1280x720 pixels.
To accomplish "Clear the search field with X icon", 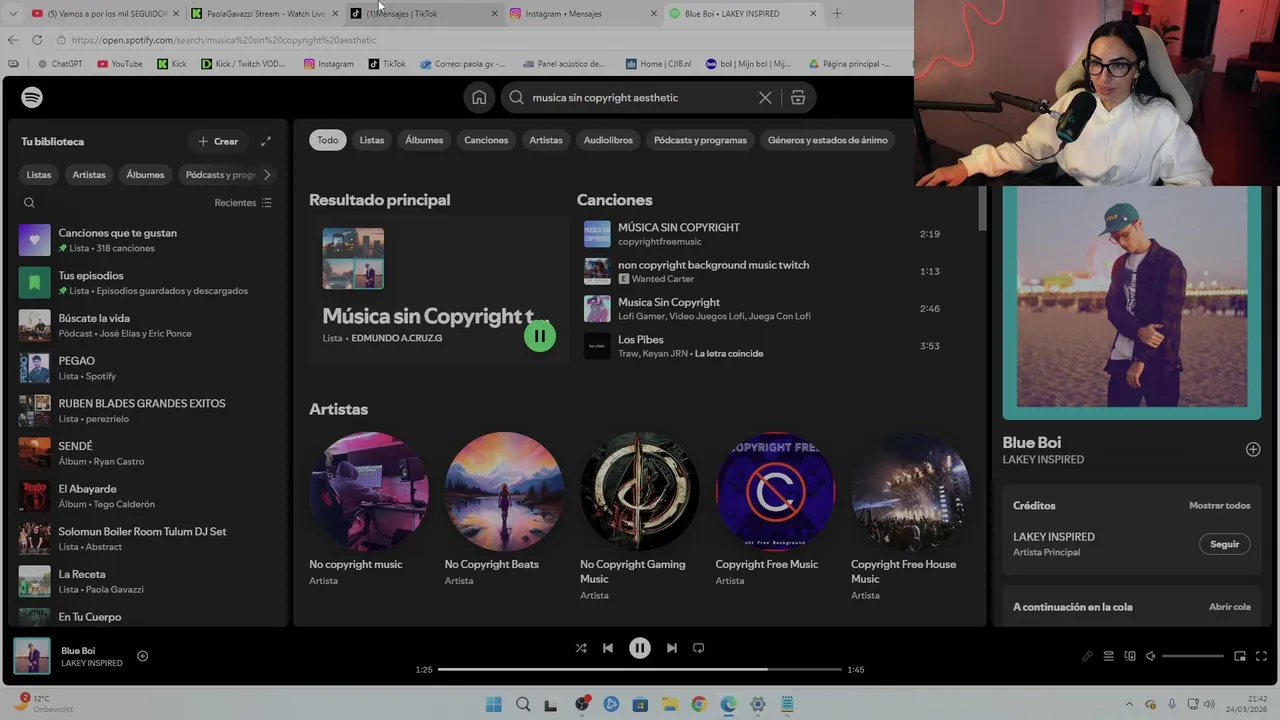I will pos(765,97).
